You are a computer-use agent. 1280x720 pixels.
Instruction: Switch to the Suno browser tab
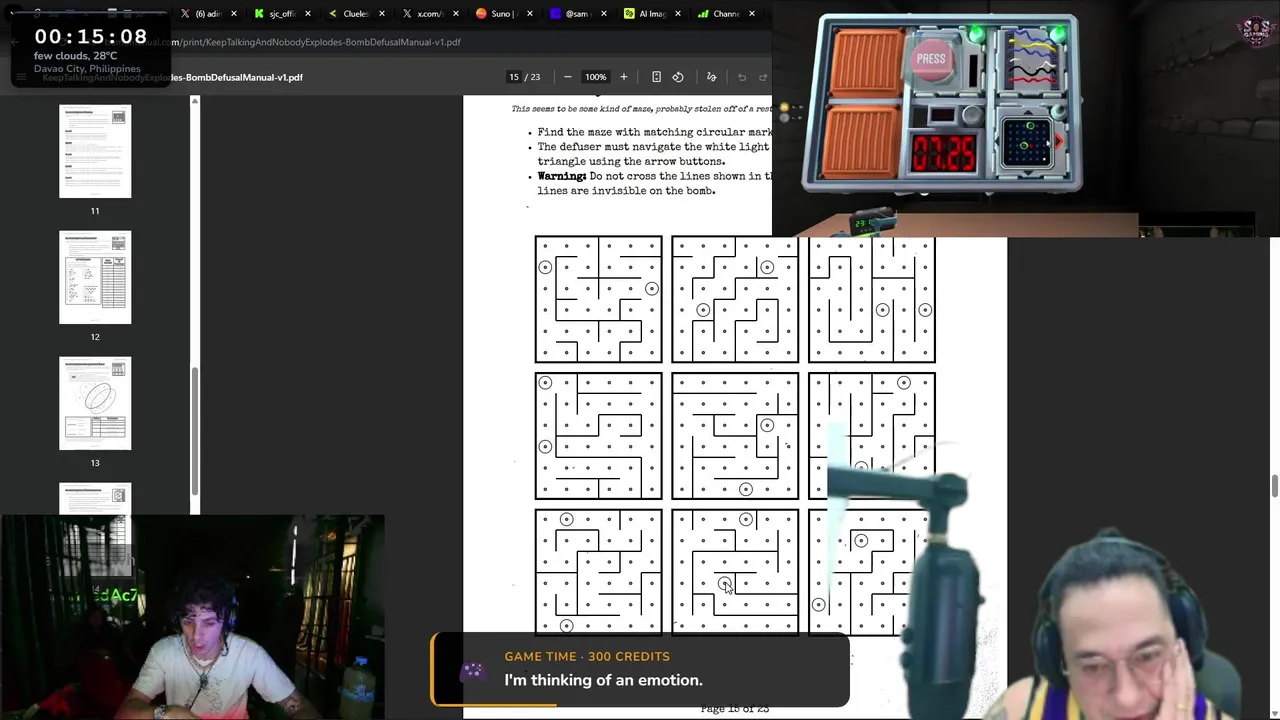pos(503,14)
